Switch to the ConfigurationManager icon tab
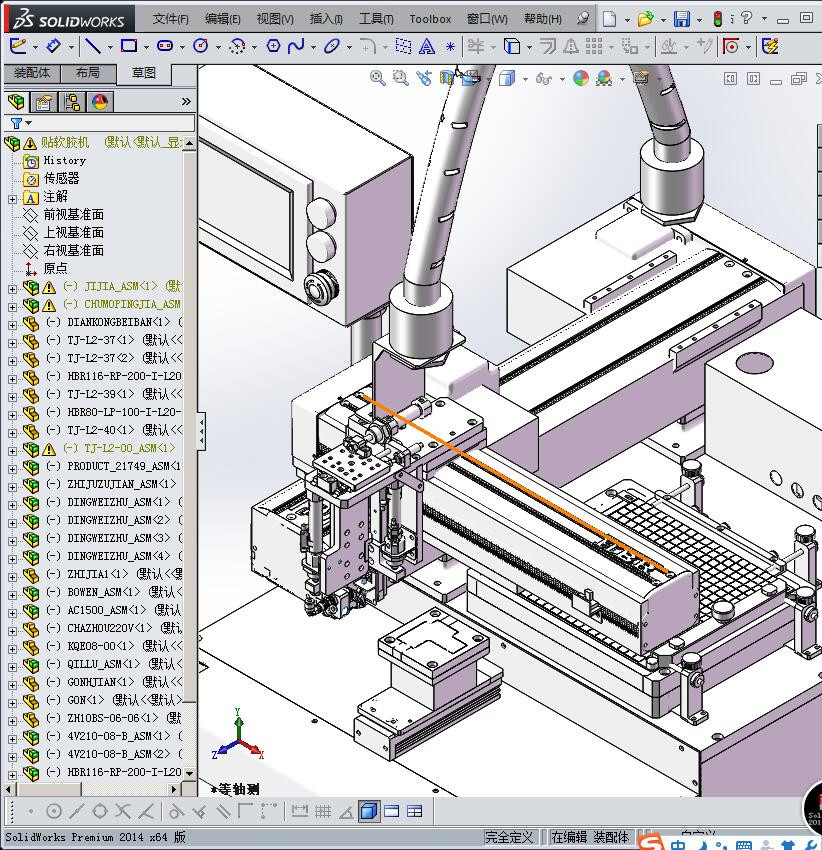 (x=72, y=102)
